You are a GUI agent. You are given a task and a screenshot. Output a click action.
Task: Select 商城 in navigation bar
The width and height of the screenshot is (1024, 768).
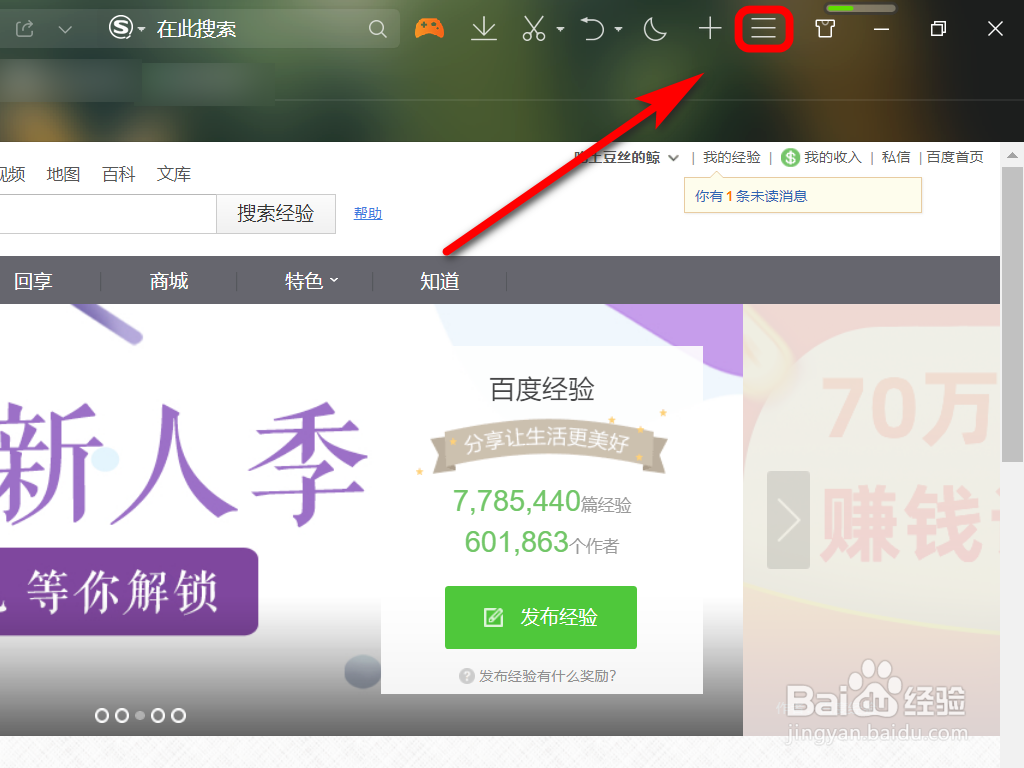click(168, 281)
